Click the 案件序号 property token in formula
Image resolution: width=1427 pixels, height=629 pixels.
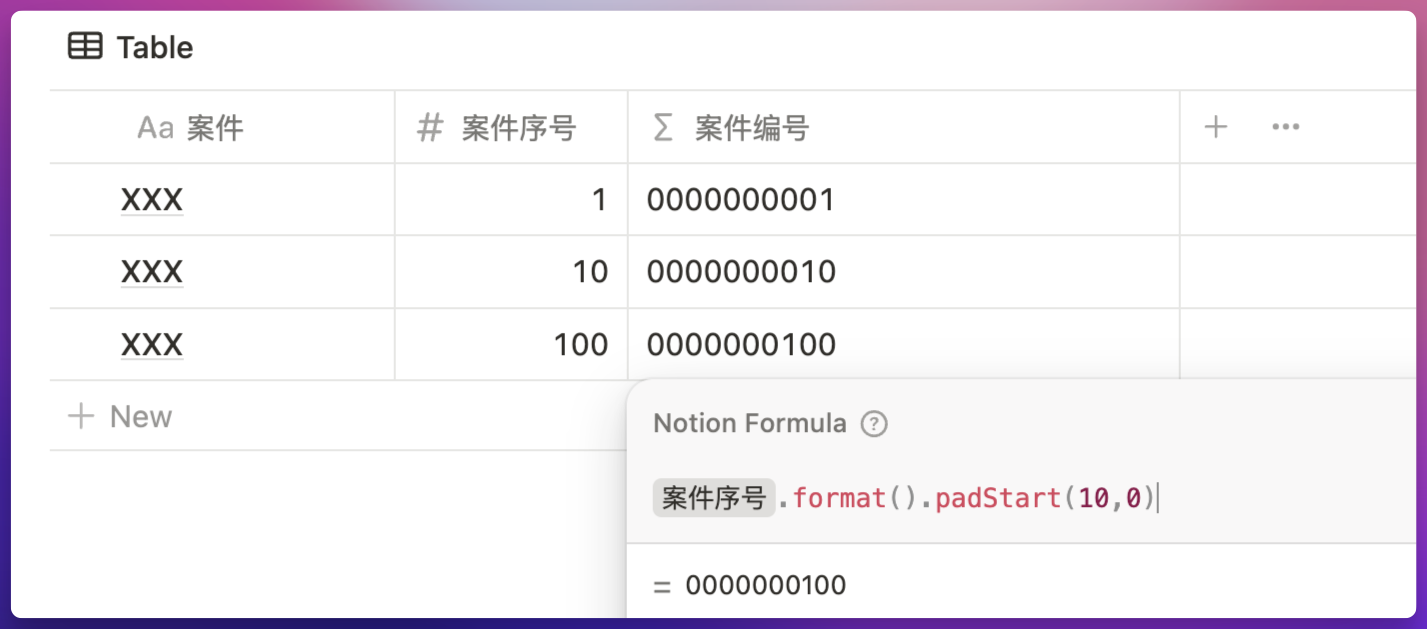pyautogui.click(x=713, y=498)
